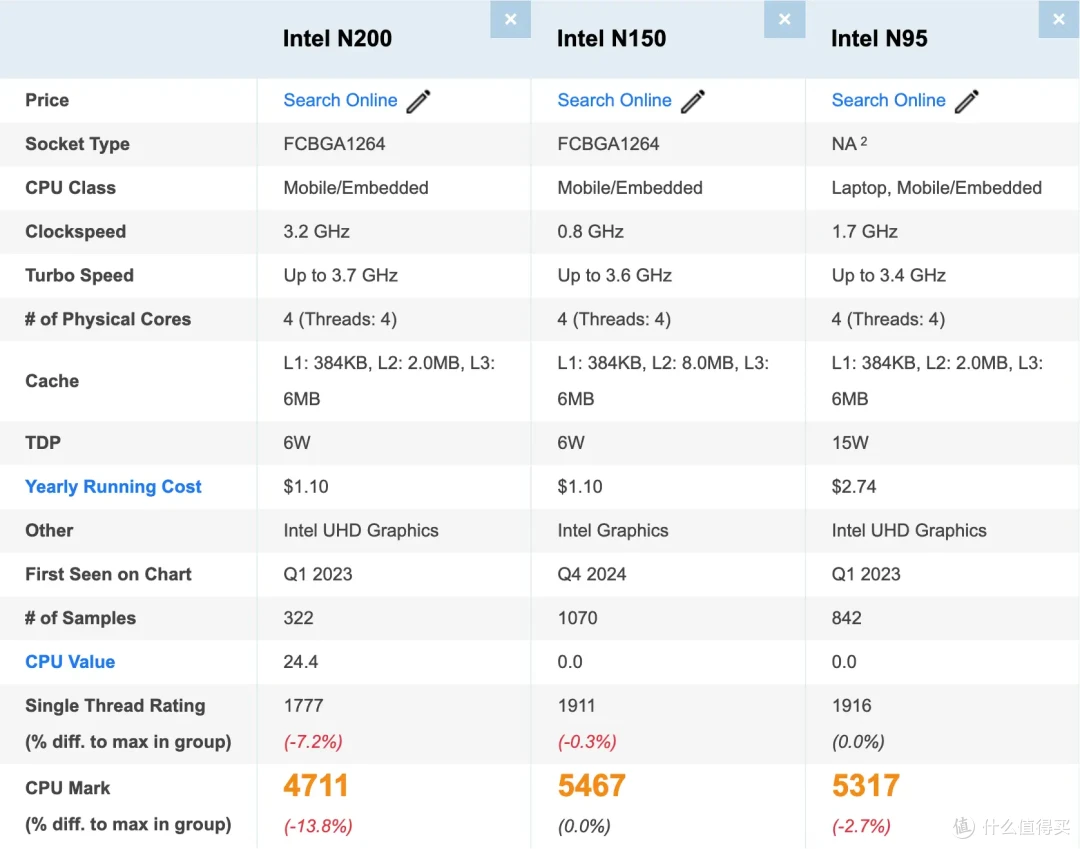Screen dimensions: 1080x849
Task: Click the Intel Graphics entry for N150
Action: [612, 530]
